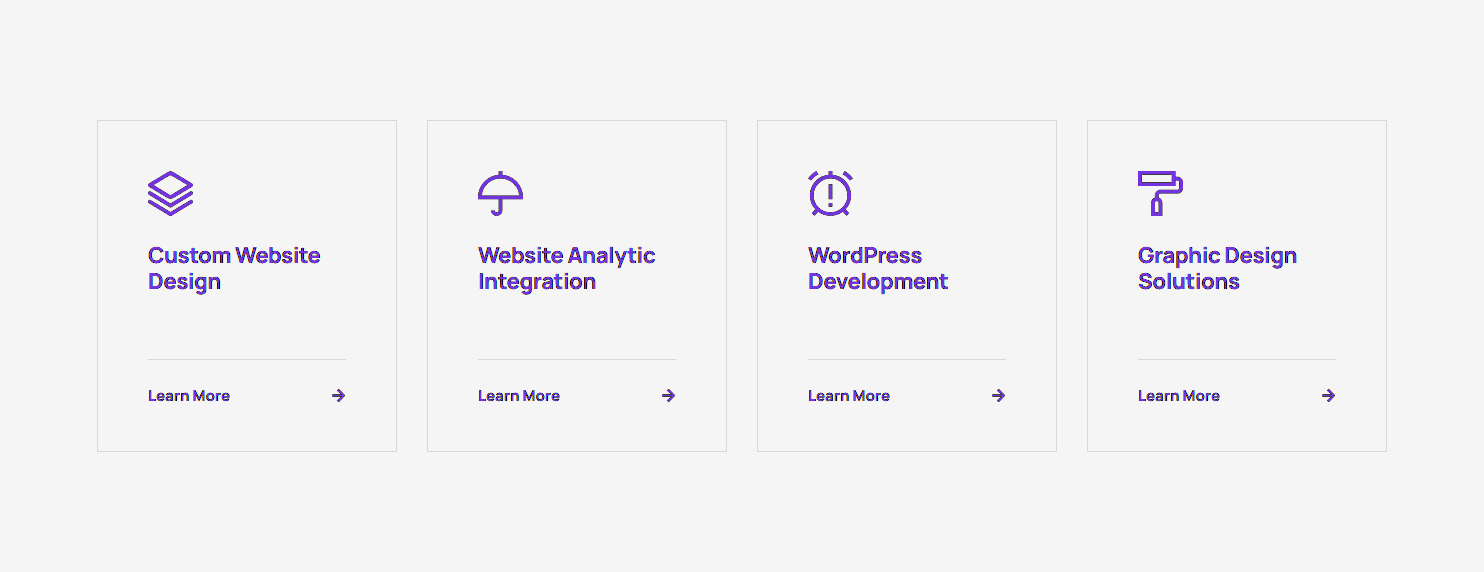
Task: Click the stacked layers icon
Action: pos(170,194)
